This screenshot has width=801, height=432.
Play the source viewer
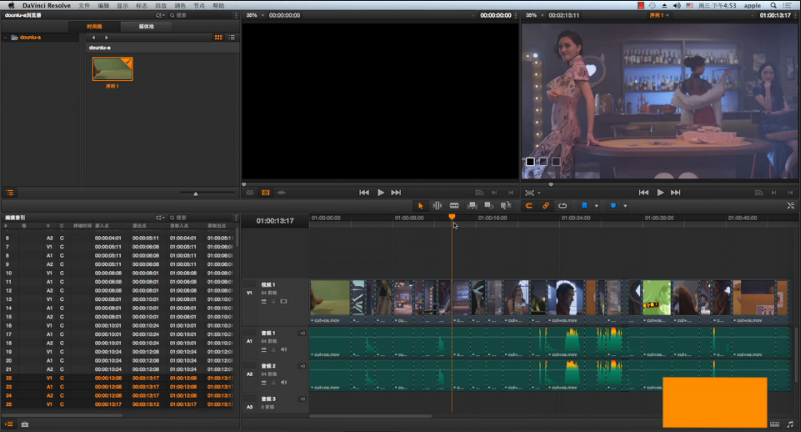pos(381,193)
